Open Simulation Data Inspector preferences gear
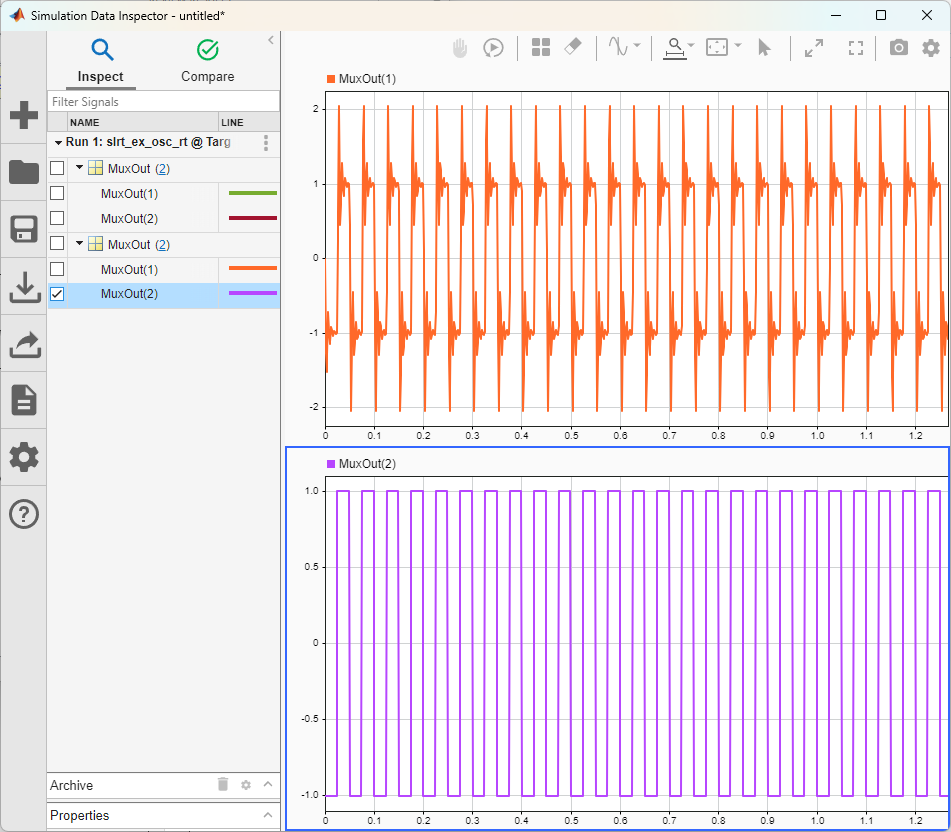The width and height of the screenshot is (951, 832). pyautogui.click(x=931, y=47)
